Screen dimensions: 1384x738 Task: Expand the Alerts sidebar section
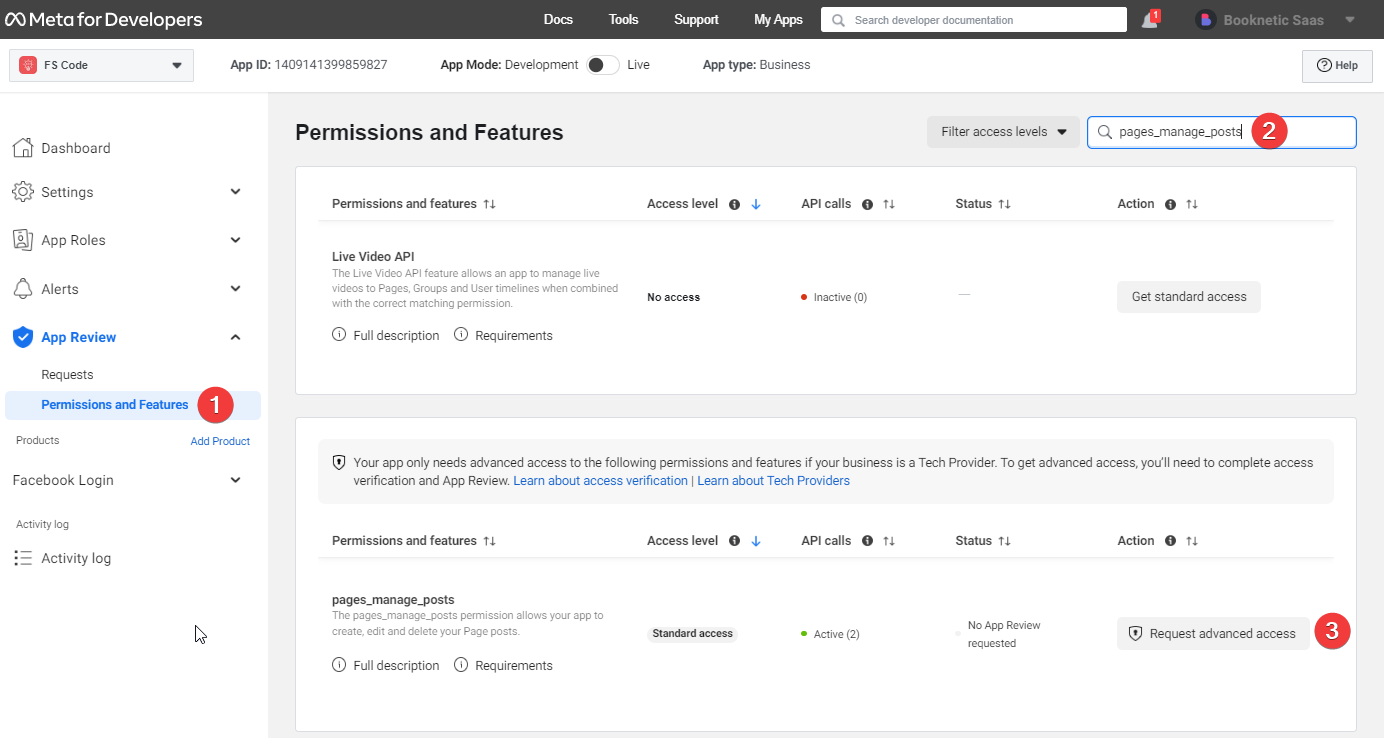coord(236,289)
